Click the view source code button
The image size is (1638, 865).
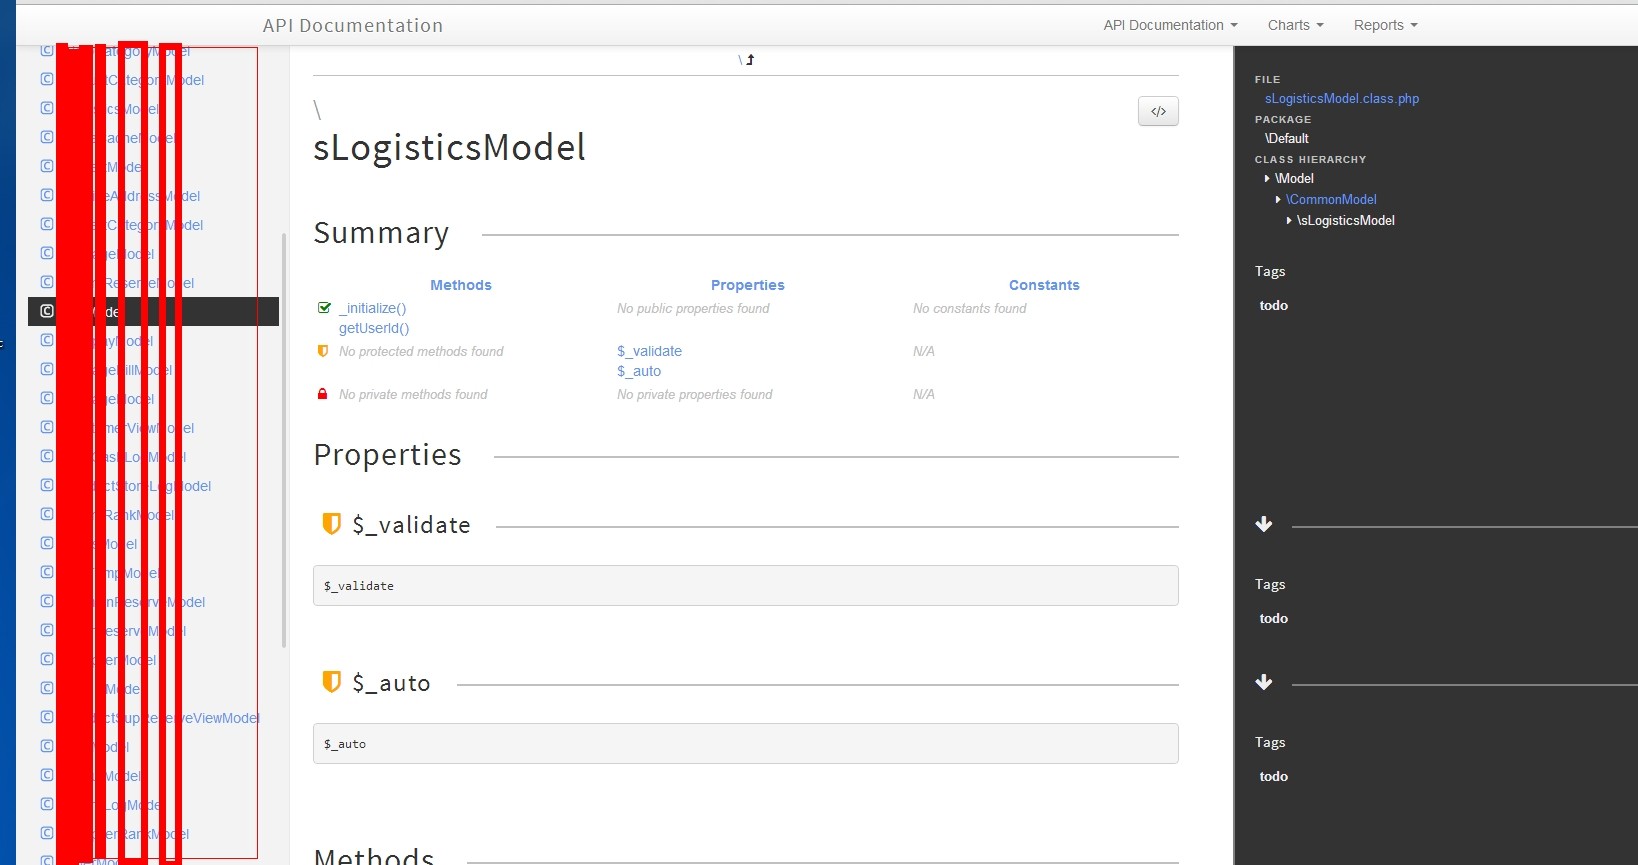(1158, 111)
